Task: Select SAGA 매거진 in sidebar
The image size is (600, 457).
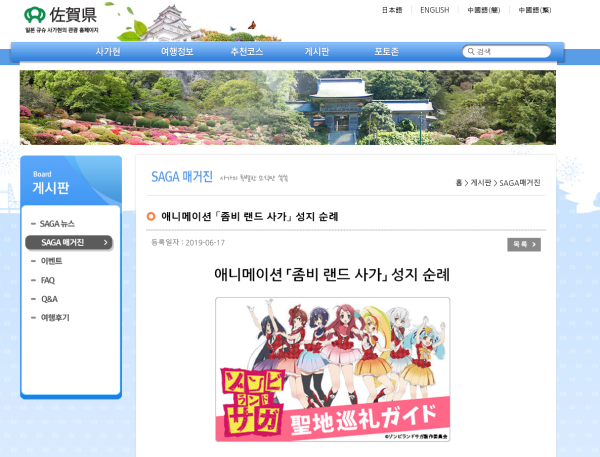Action: [69, 243]
